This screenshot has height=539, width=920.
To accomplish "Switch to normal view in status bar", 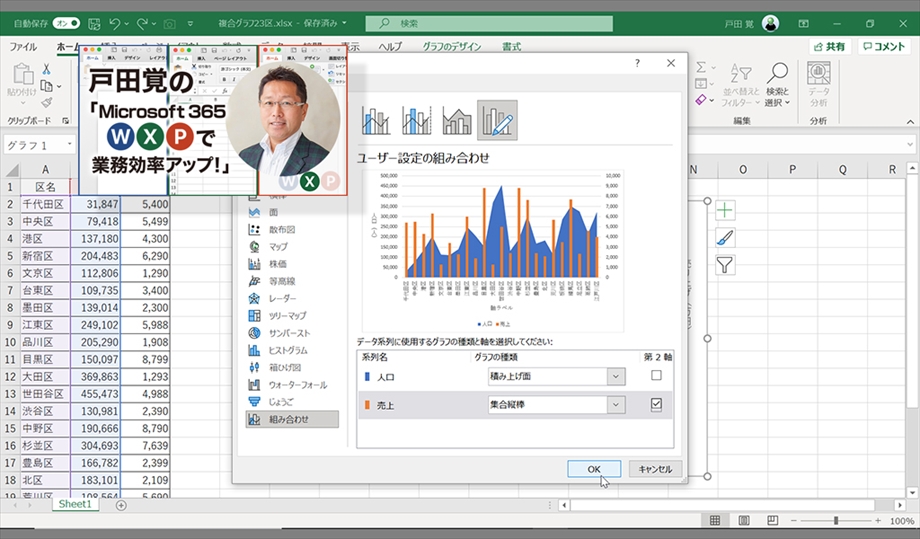I will (715, 520).
